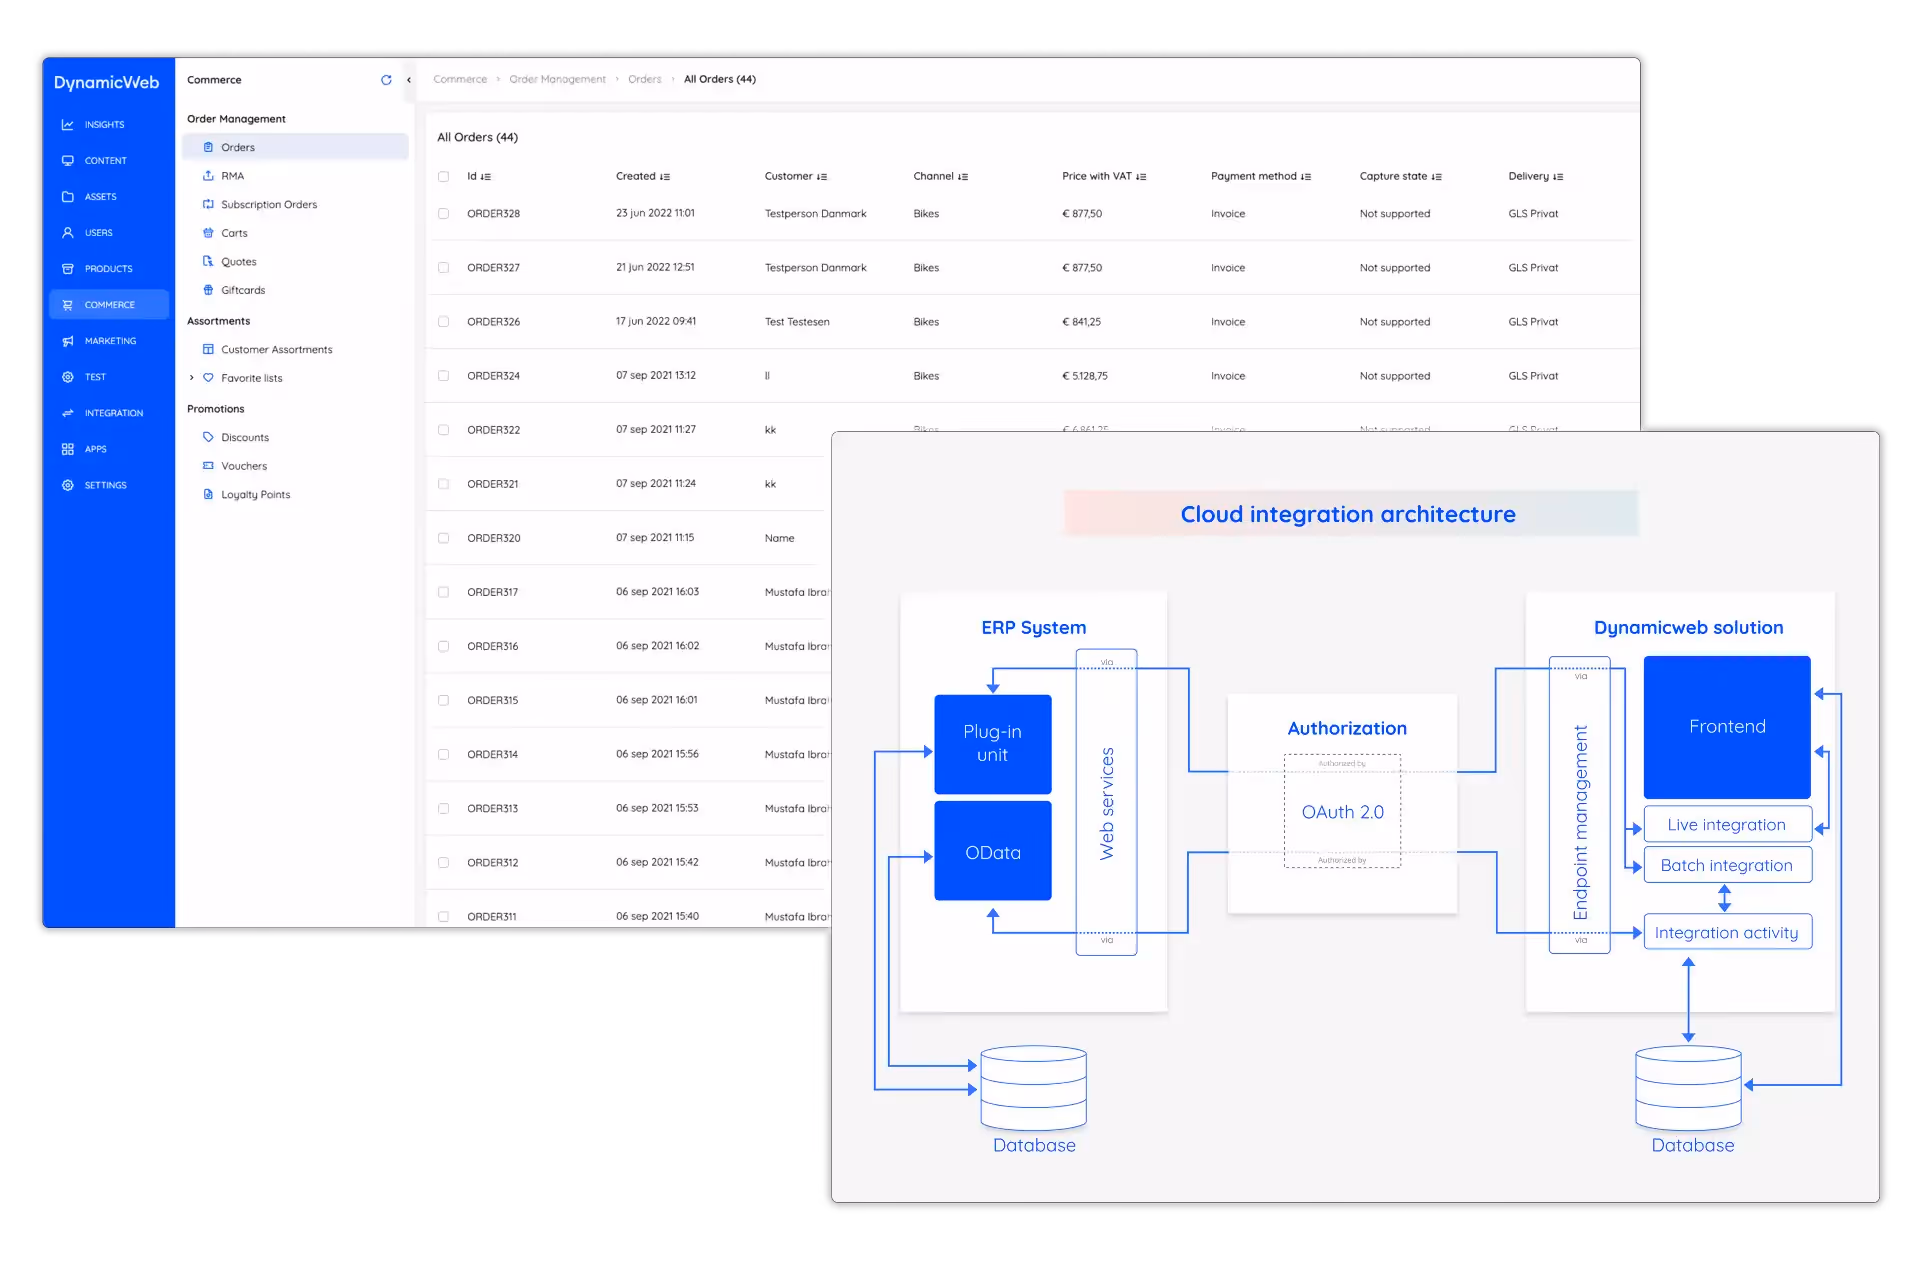Open Products via its sidebar icon

(x=68, y=269)
